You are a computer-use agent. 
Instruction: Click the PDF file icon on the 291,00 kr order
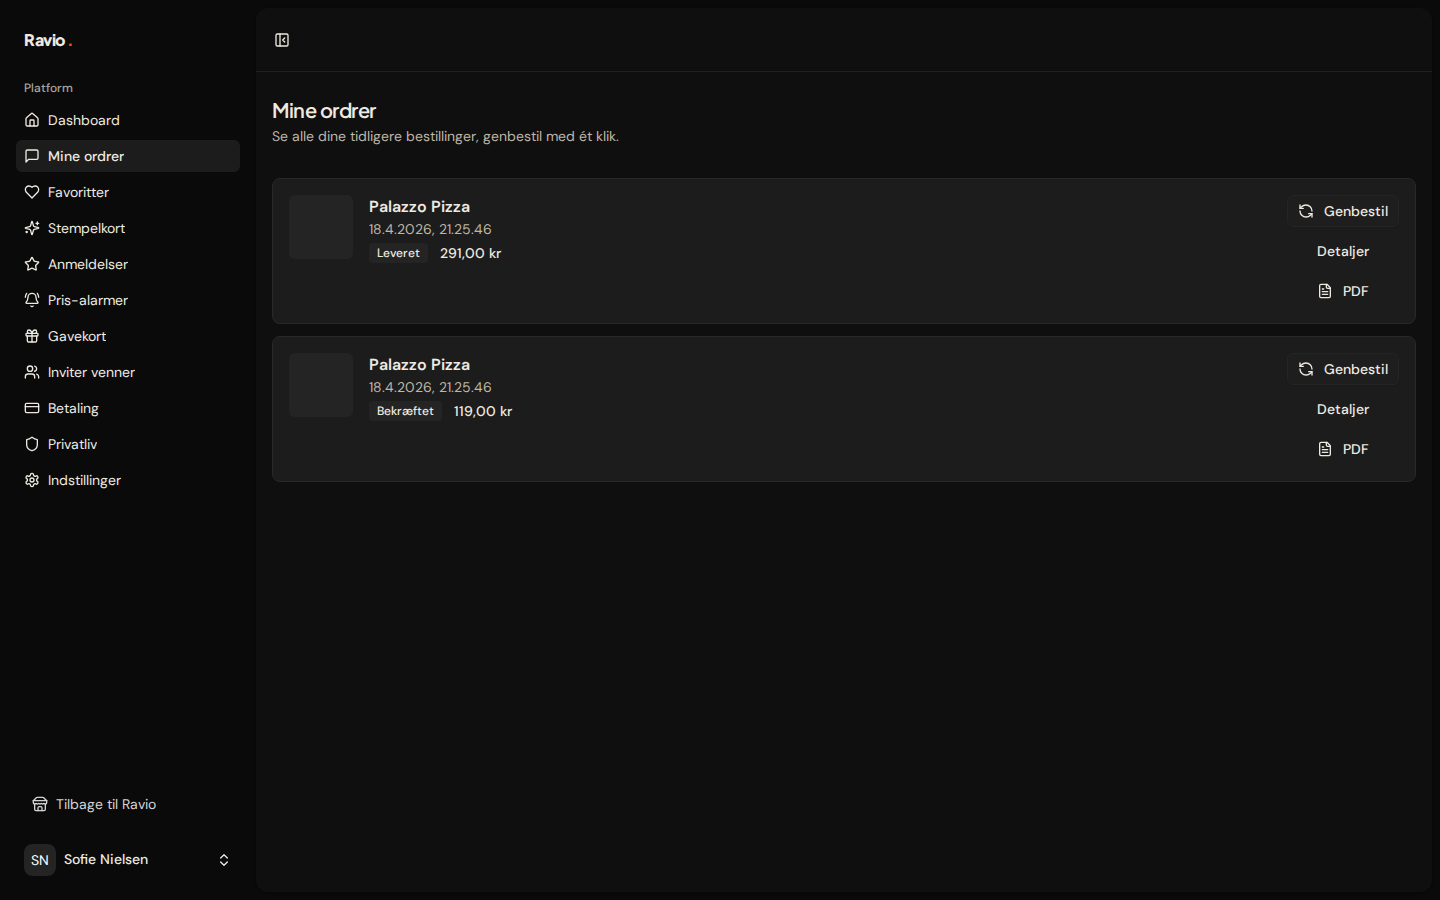(1325, 291)
